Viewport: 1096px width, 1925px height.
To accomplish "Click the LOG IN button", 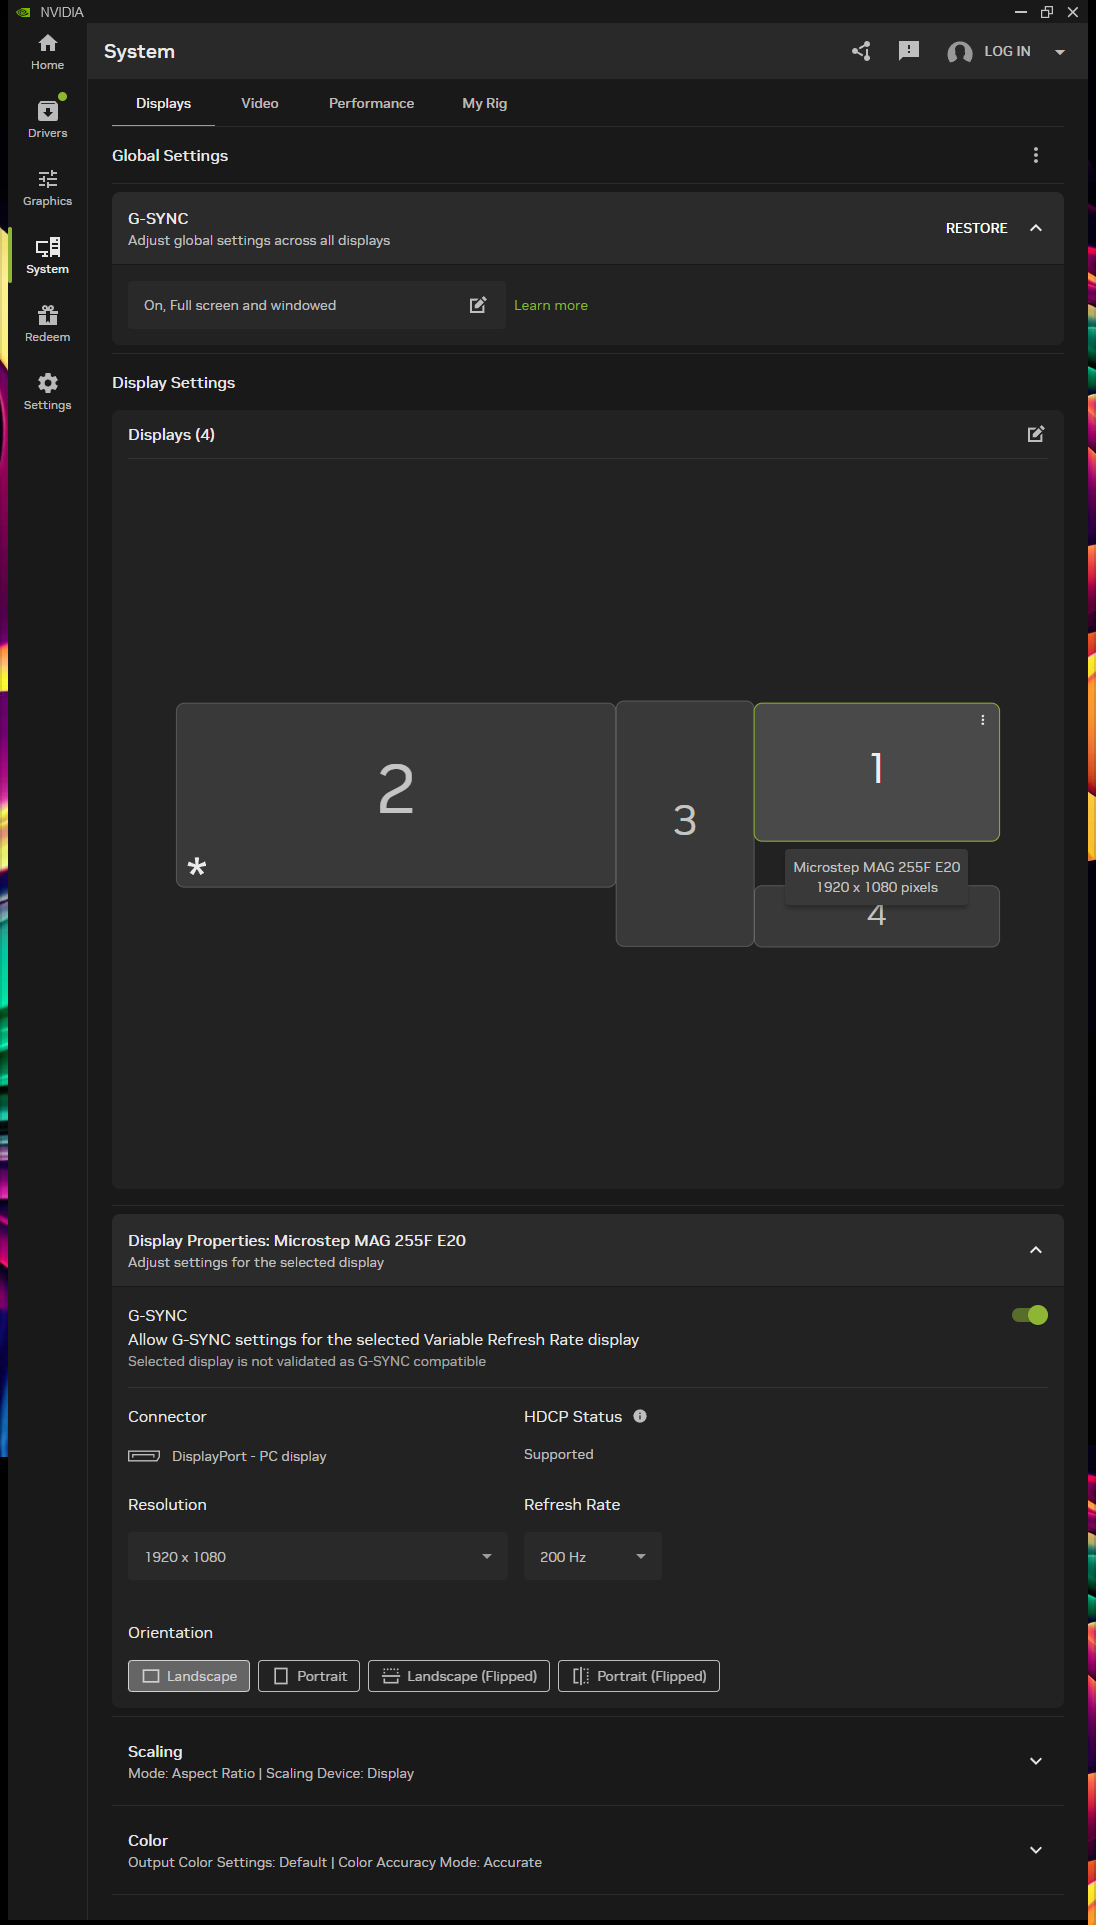I will click(x=1007, y=51).
